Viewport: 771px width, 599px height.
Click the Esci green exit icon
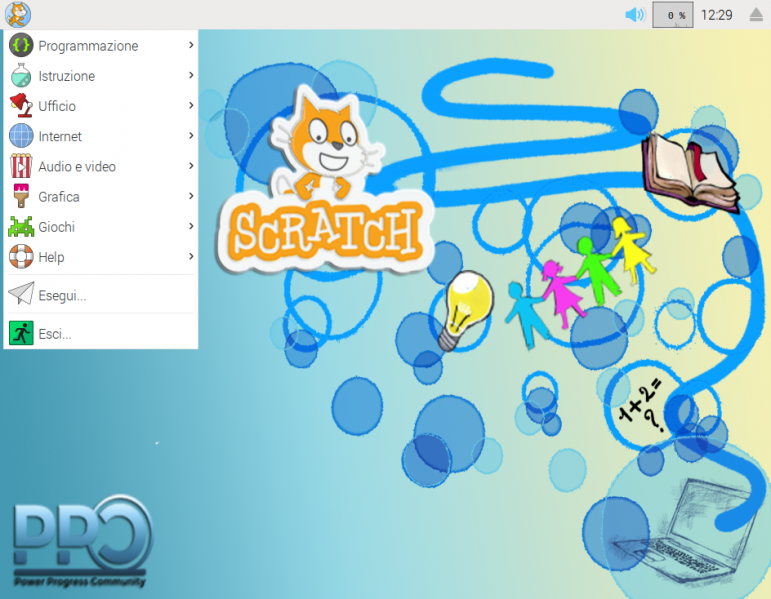[21, 333]
